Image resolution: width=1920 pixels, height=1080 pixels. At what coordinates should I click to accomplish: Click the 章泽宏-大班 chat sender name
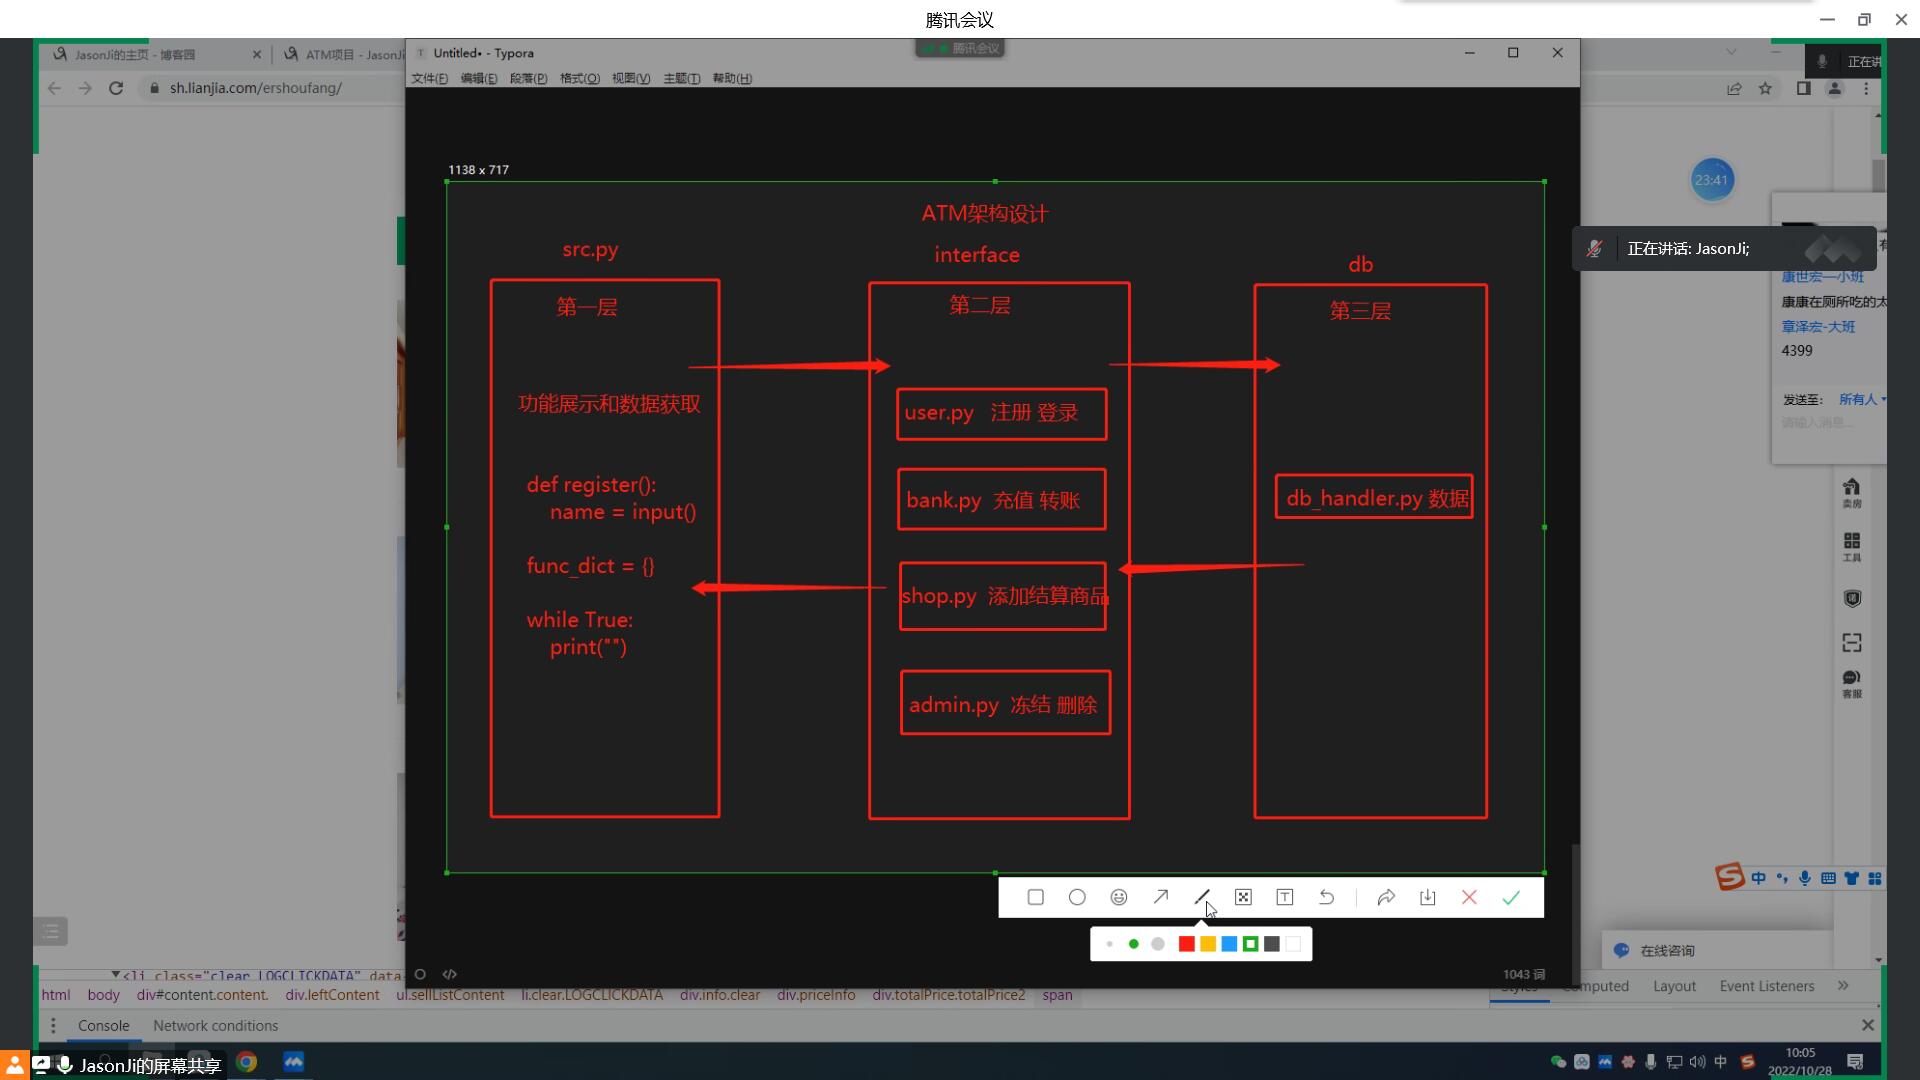tap(1818, 327)
